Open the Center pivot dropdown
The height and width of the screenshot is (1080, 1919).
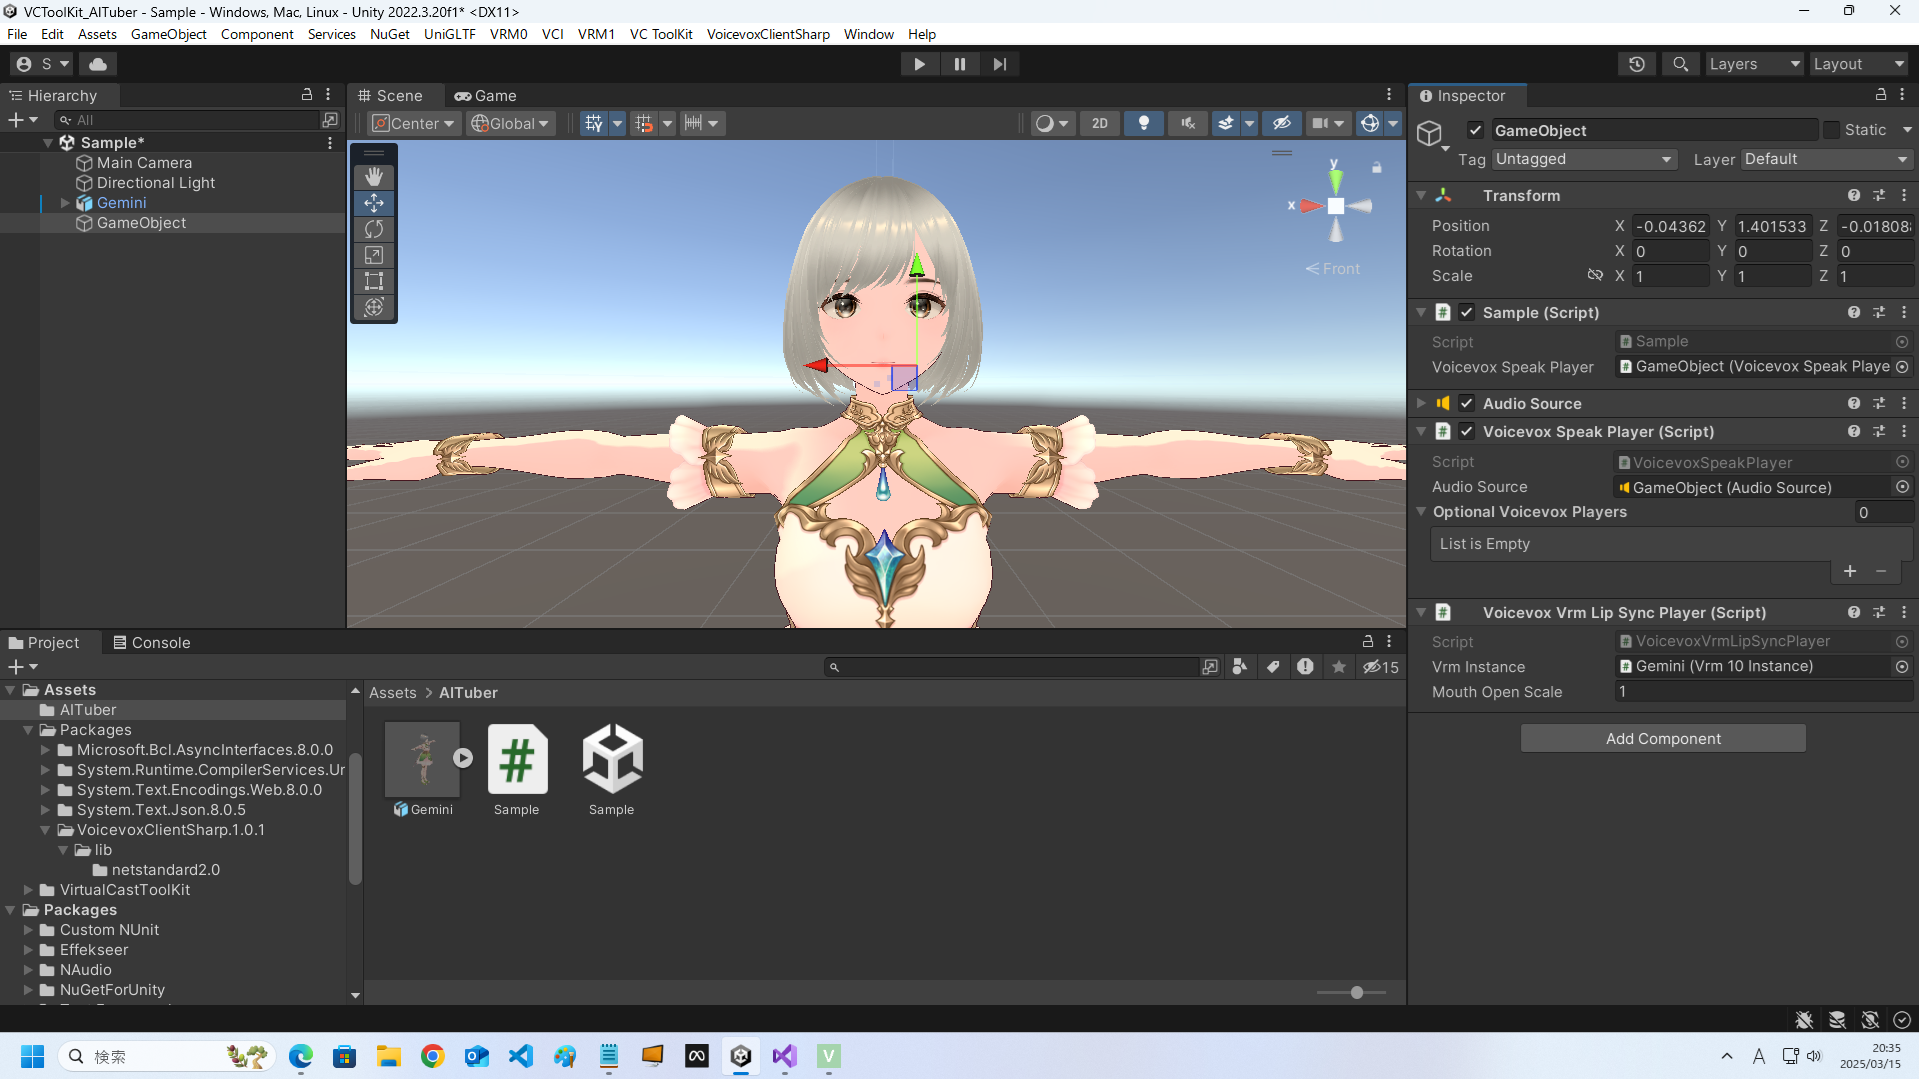point(413,123)
